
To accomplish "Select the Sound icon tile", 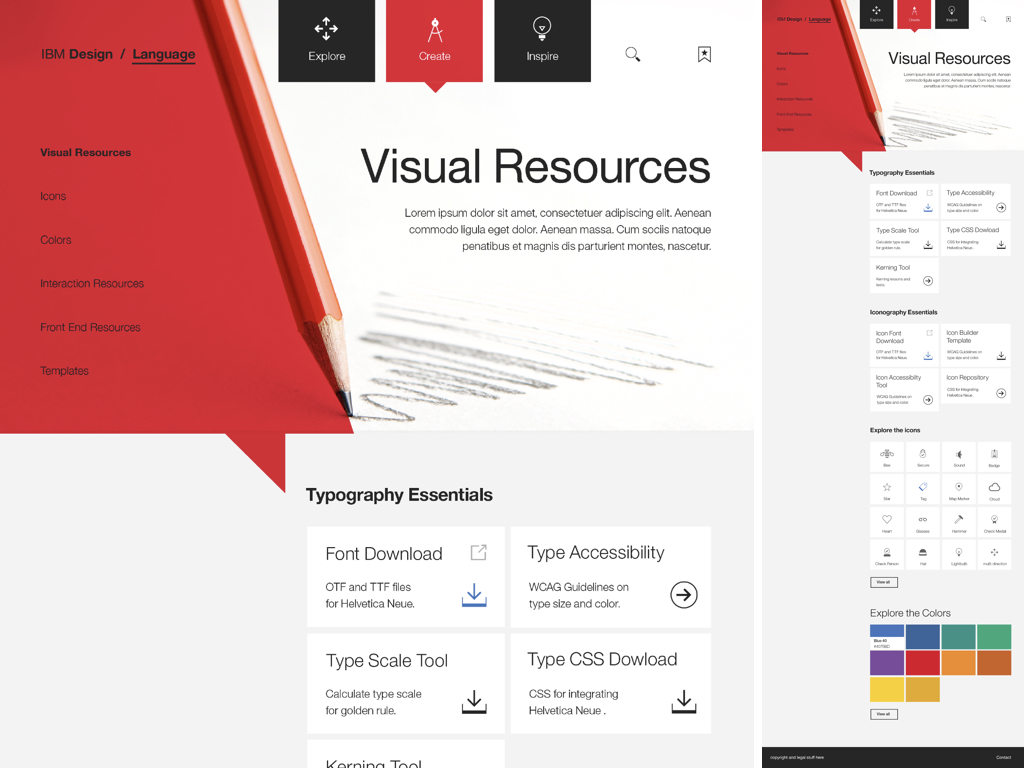I will pos(959,456).
